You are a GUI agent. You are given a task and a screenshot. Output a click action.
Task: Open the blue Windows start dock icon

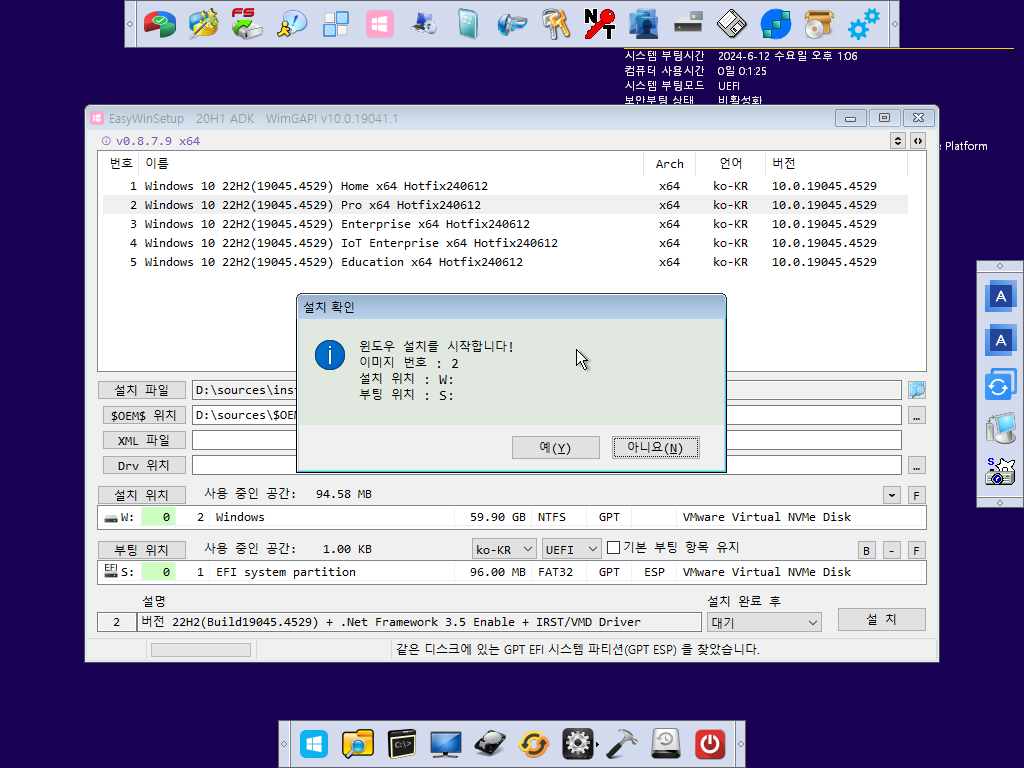coord(313,744)
